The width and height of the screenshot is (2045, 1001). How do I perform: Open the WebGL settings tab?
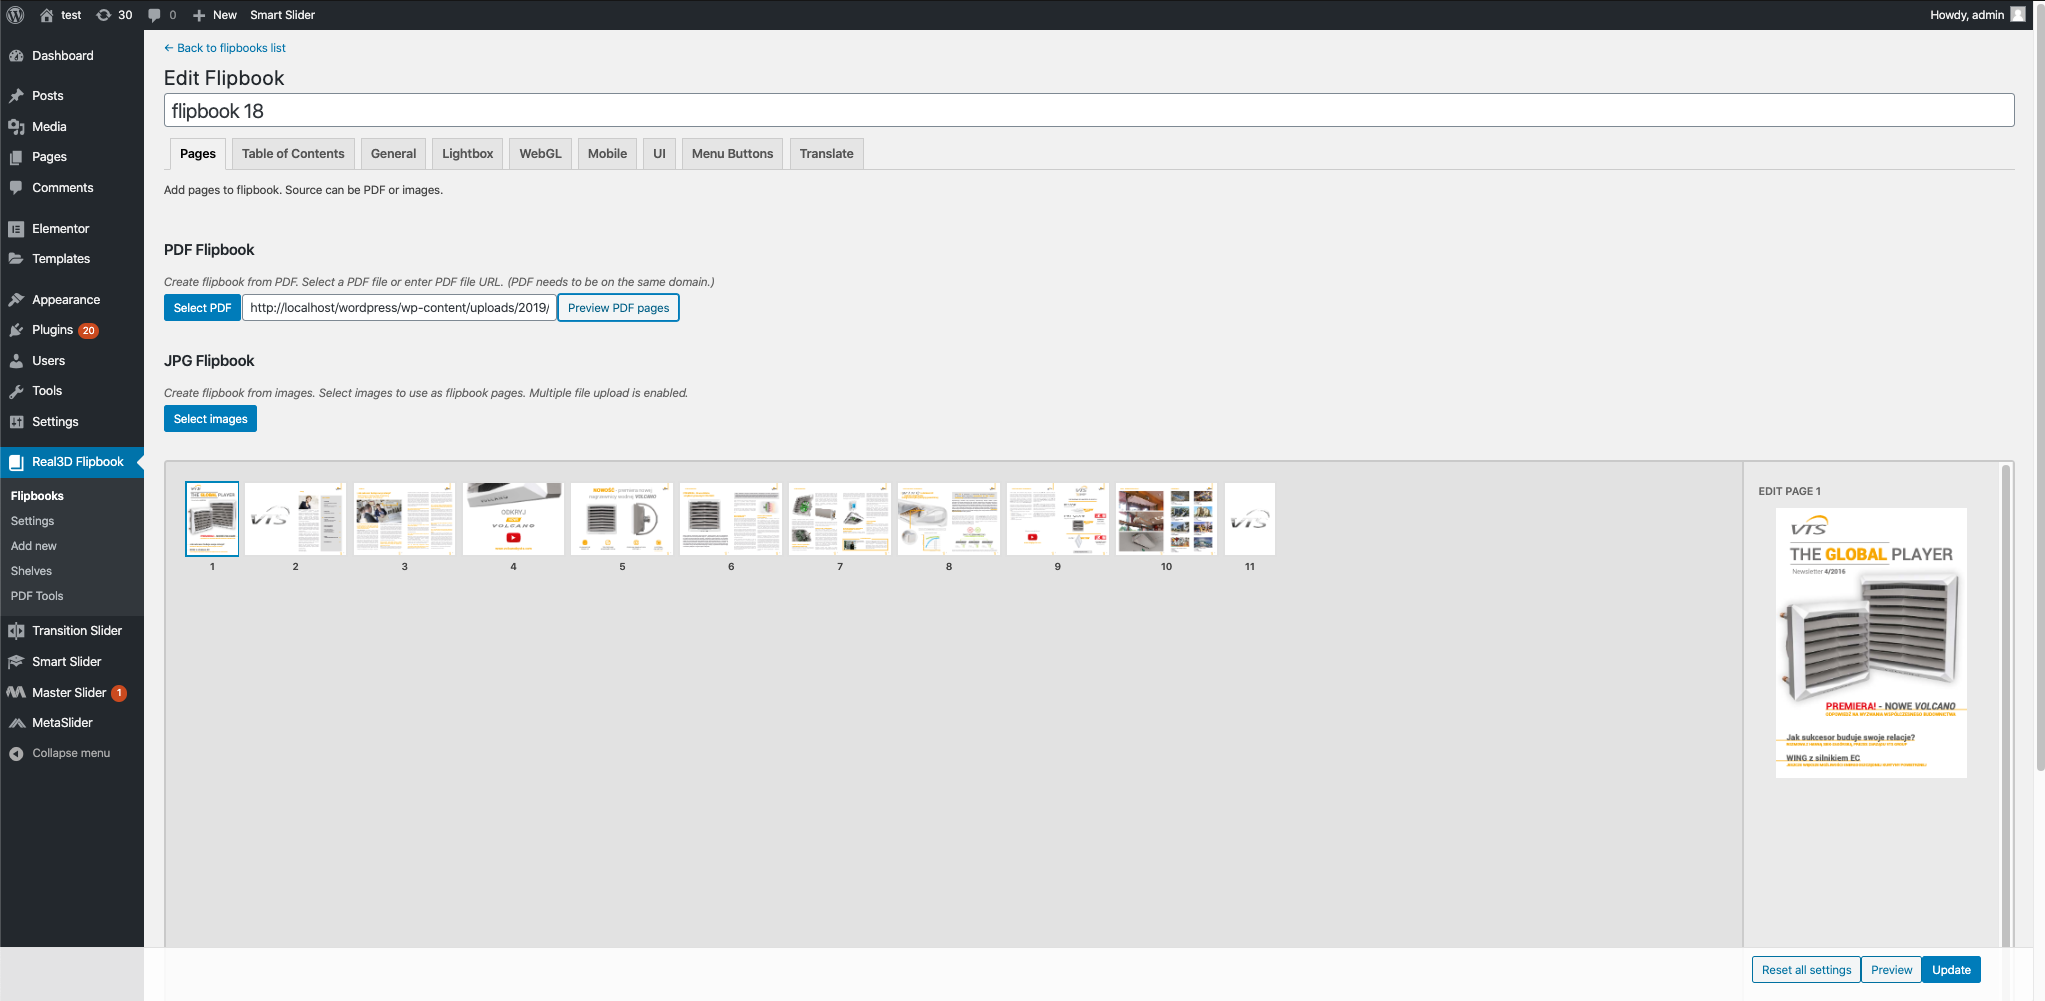click(539, 153)
